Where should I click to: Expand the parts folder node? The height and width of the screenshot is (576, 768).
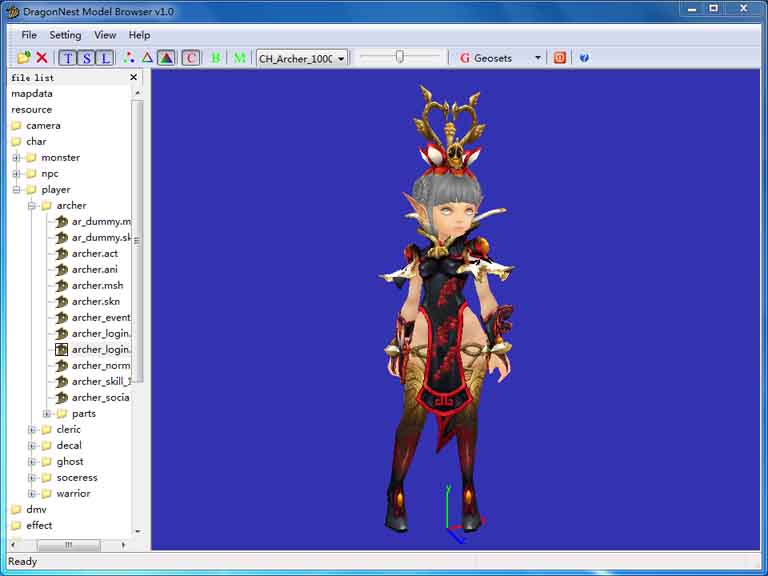[x=47, y=414]
